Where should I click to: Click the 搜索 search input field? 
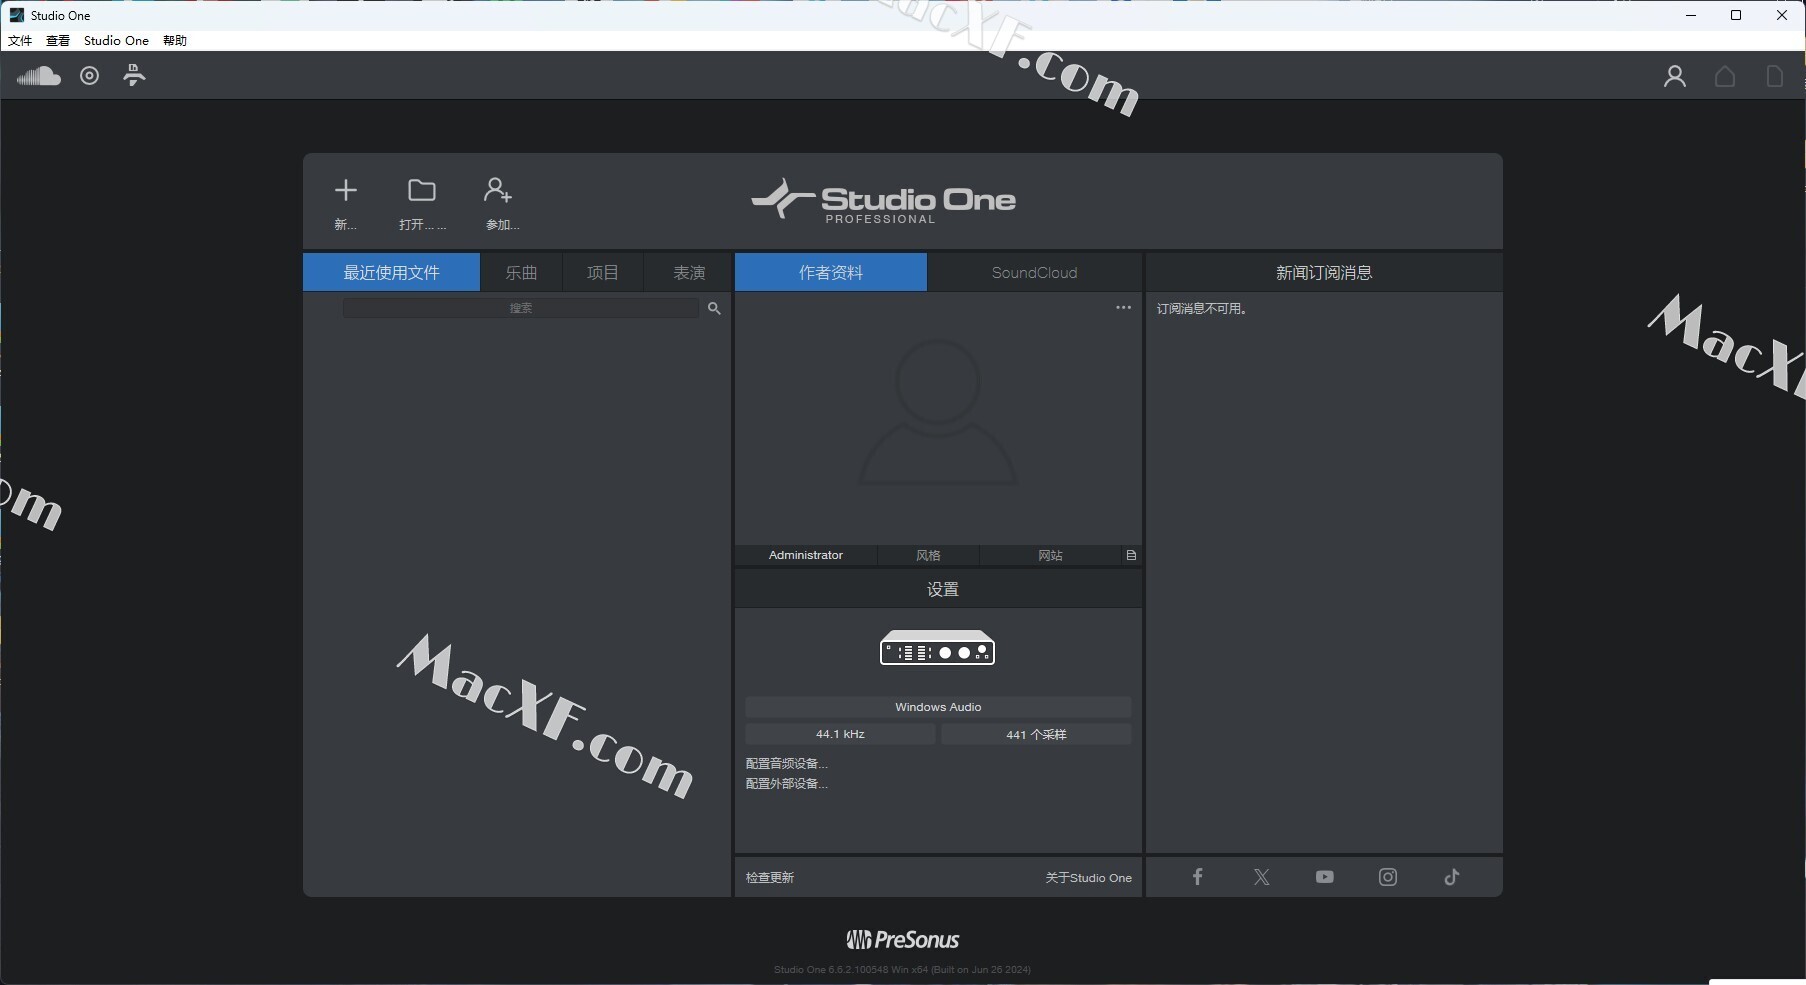tap(521, 308)
